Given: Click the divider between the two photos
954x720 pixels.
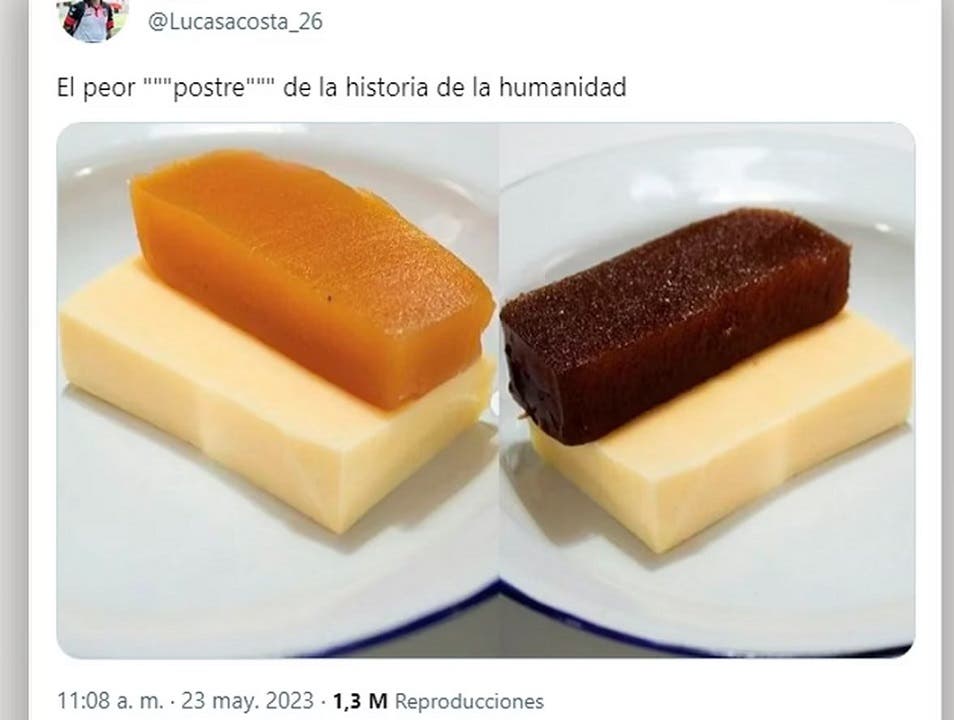Looking at the screenshot, I should pyautogui.click(x=500, y=390).
